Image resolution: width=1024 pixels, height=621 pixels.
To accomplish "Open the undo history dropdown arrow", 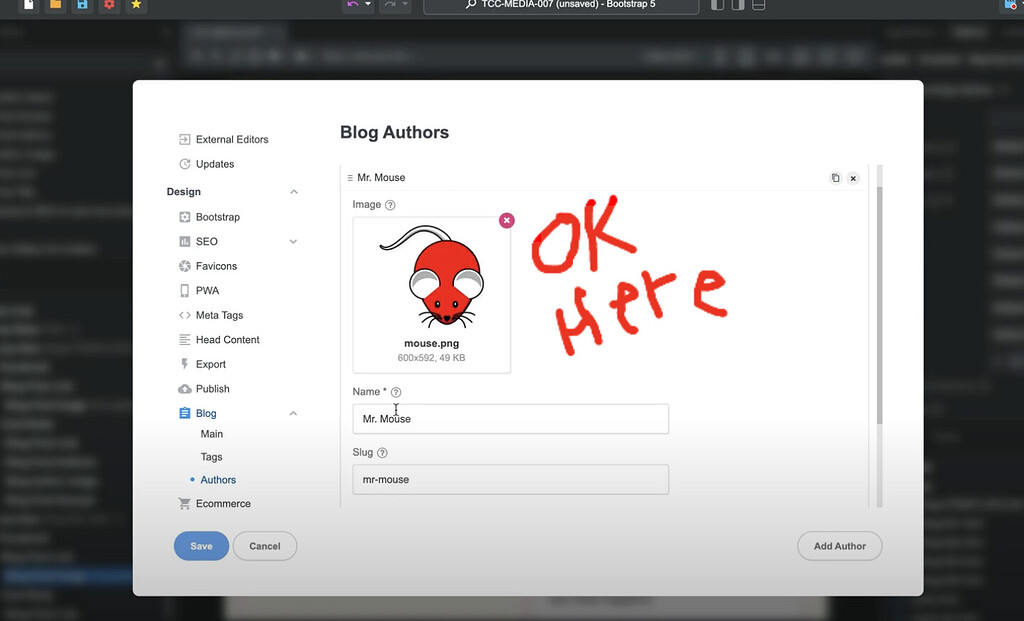I will click(x=366, y=6).
